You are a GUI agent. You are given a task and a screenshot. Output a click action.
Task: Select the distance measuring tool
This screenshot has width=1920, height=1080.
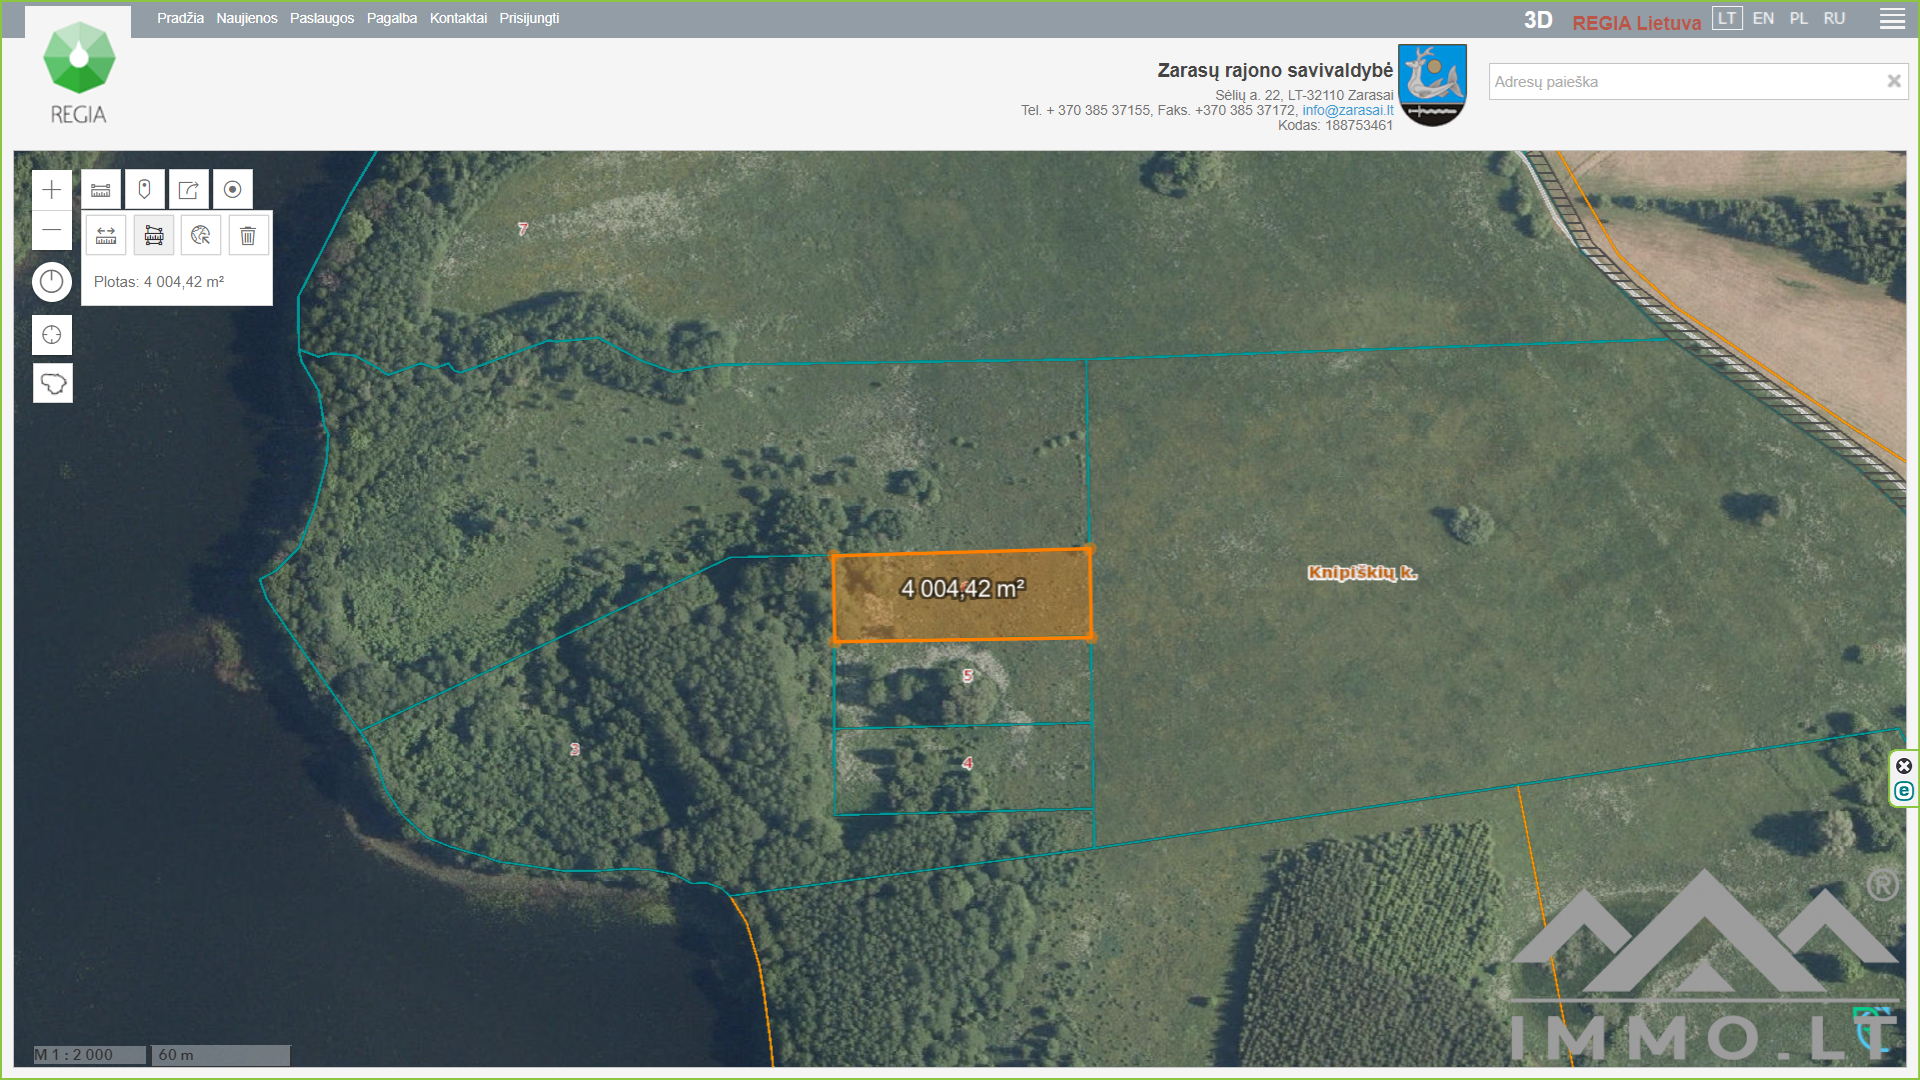tap(106, 235)
